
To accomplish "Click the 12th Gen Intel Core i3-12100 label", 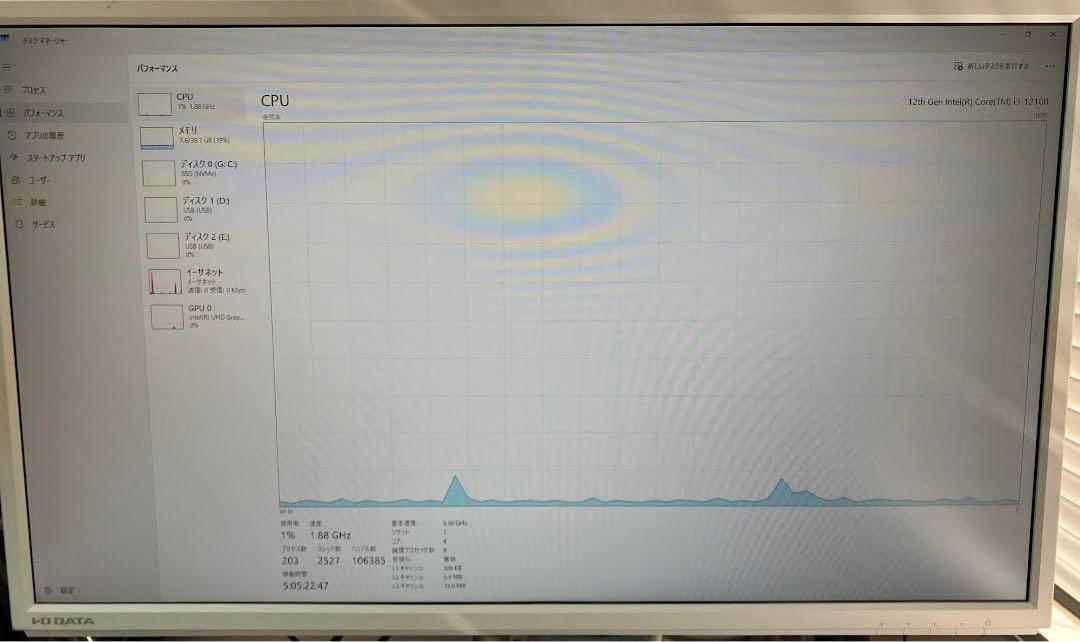I will [x=977, y=102].
